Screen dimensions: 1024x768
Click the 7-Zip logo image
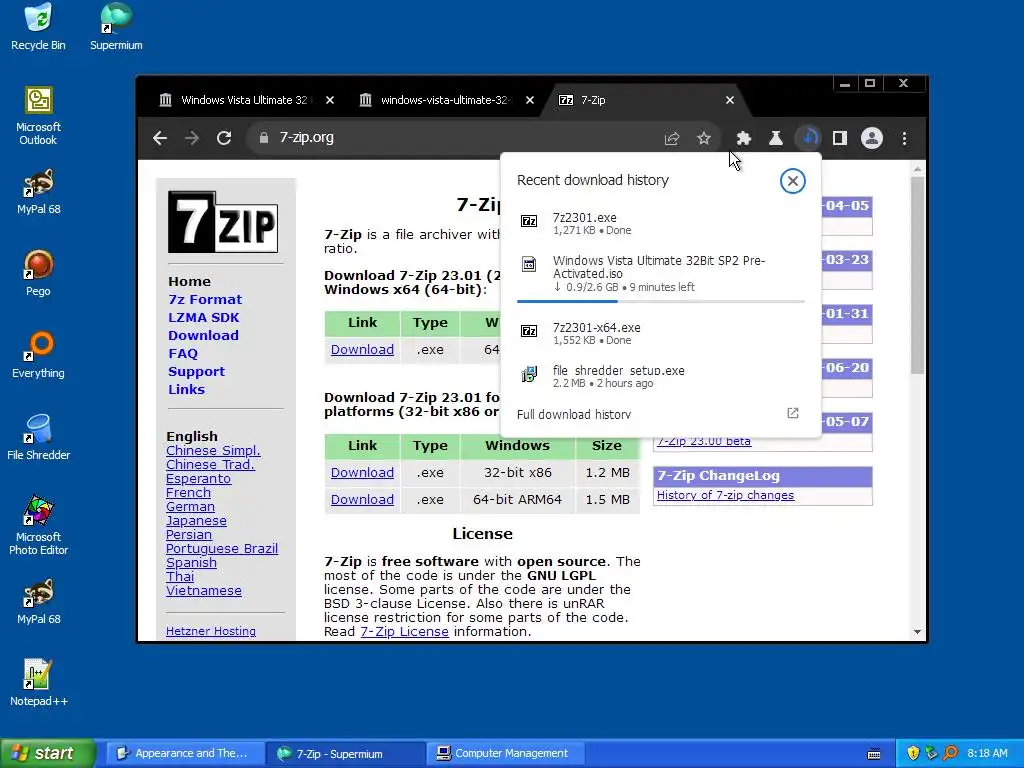pos(223,221)
